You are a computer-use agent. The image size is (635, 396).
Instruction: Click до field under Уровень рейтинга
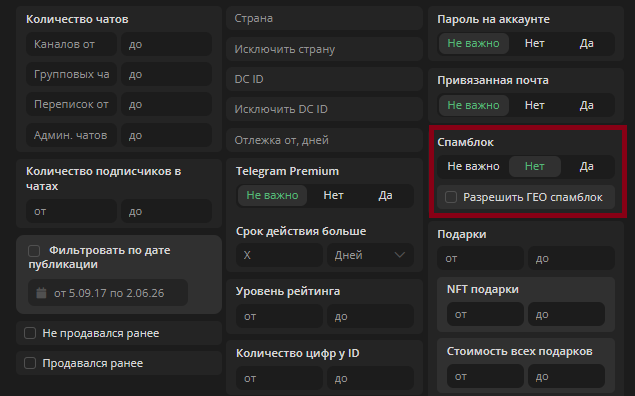click(x=370, y=316)
